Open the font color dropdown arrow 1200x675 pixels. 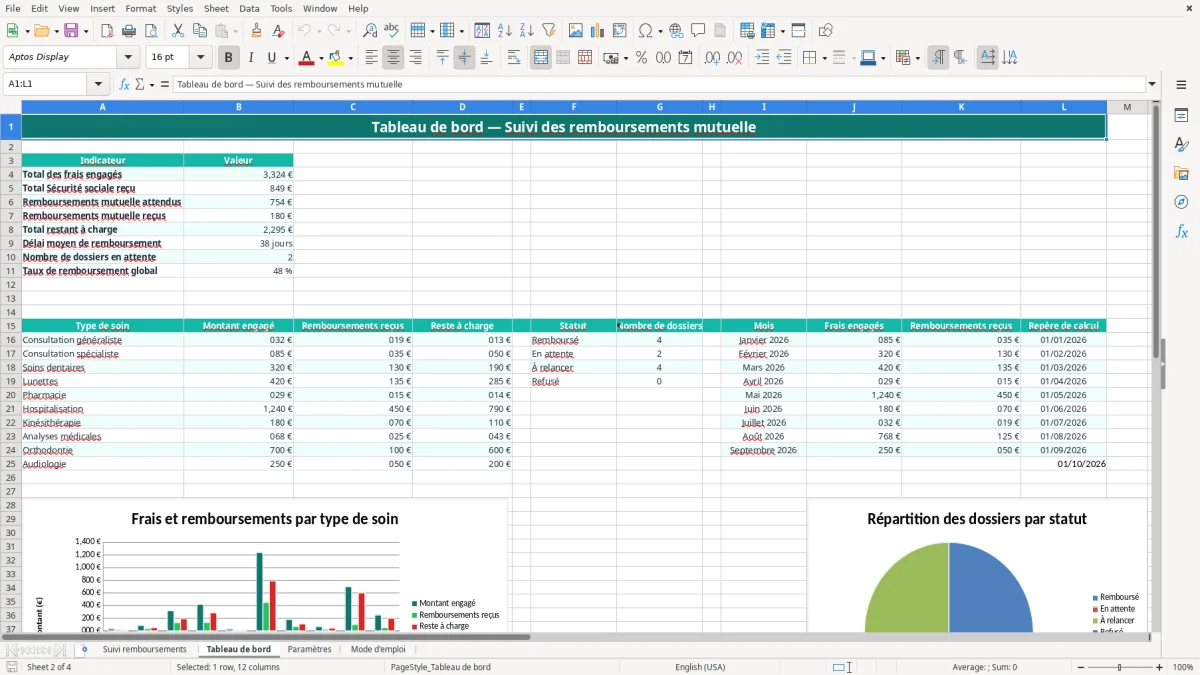tap(320, 58)
